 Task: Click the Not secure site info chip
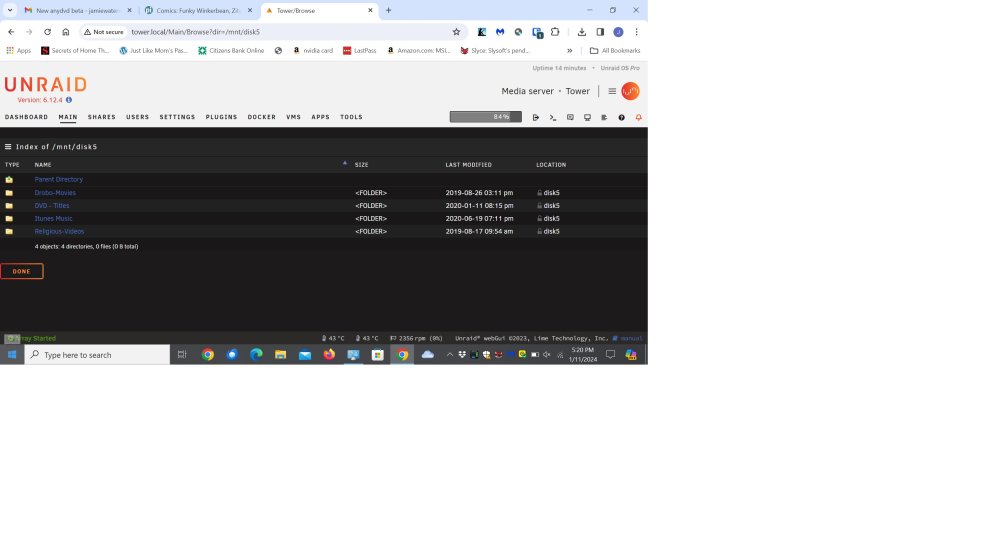pyautogui.click(x=104, y=32)
